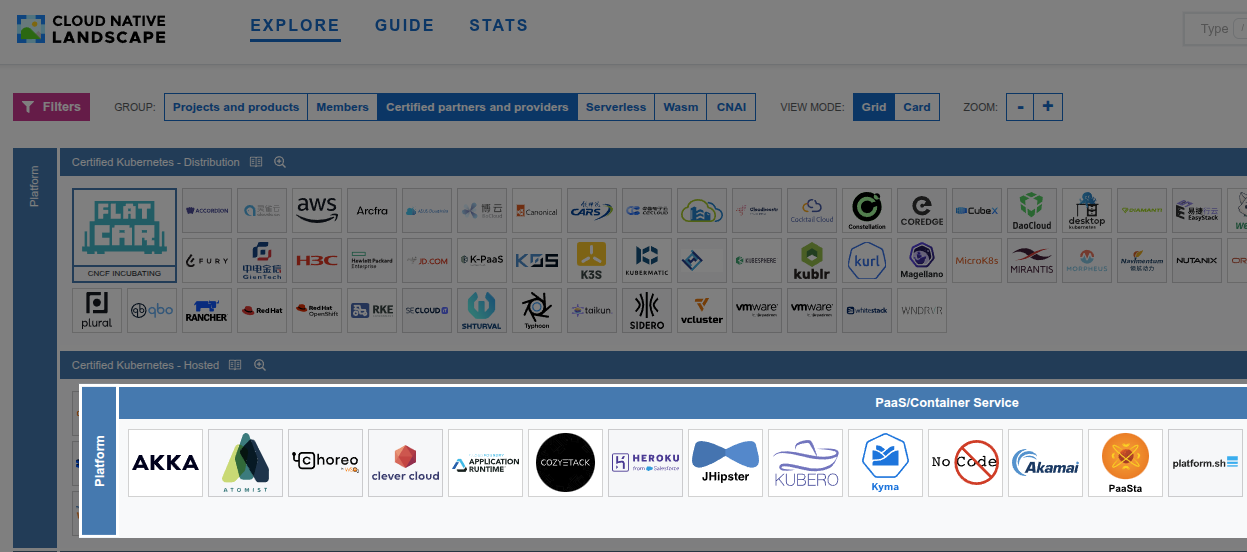Open the Explore tab
This screenshot has height=552, width=1247.
click(295, 27)
